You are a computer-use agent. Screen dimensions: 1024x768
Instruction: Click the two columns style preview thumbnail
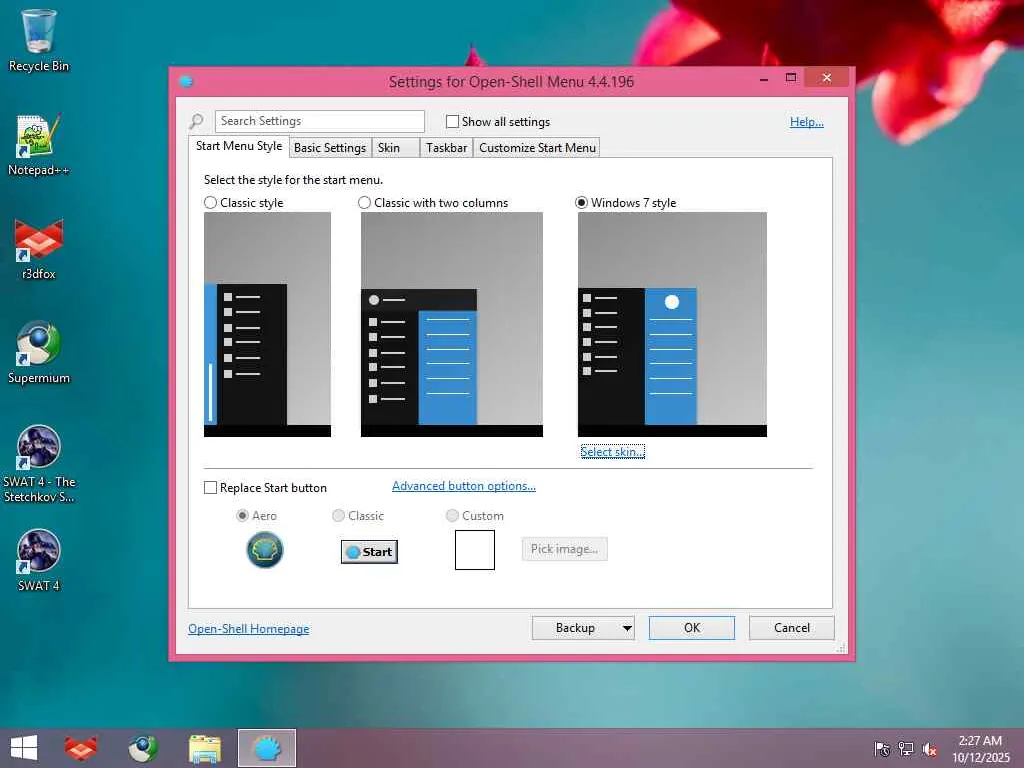(x=452, y=324)
